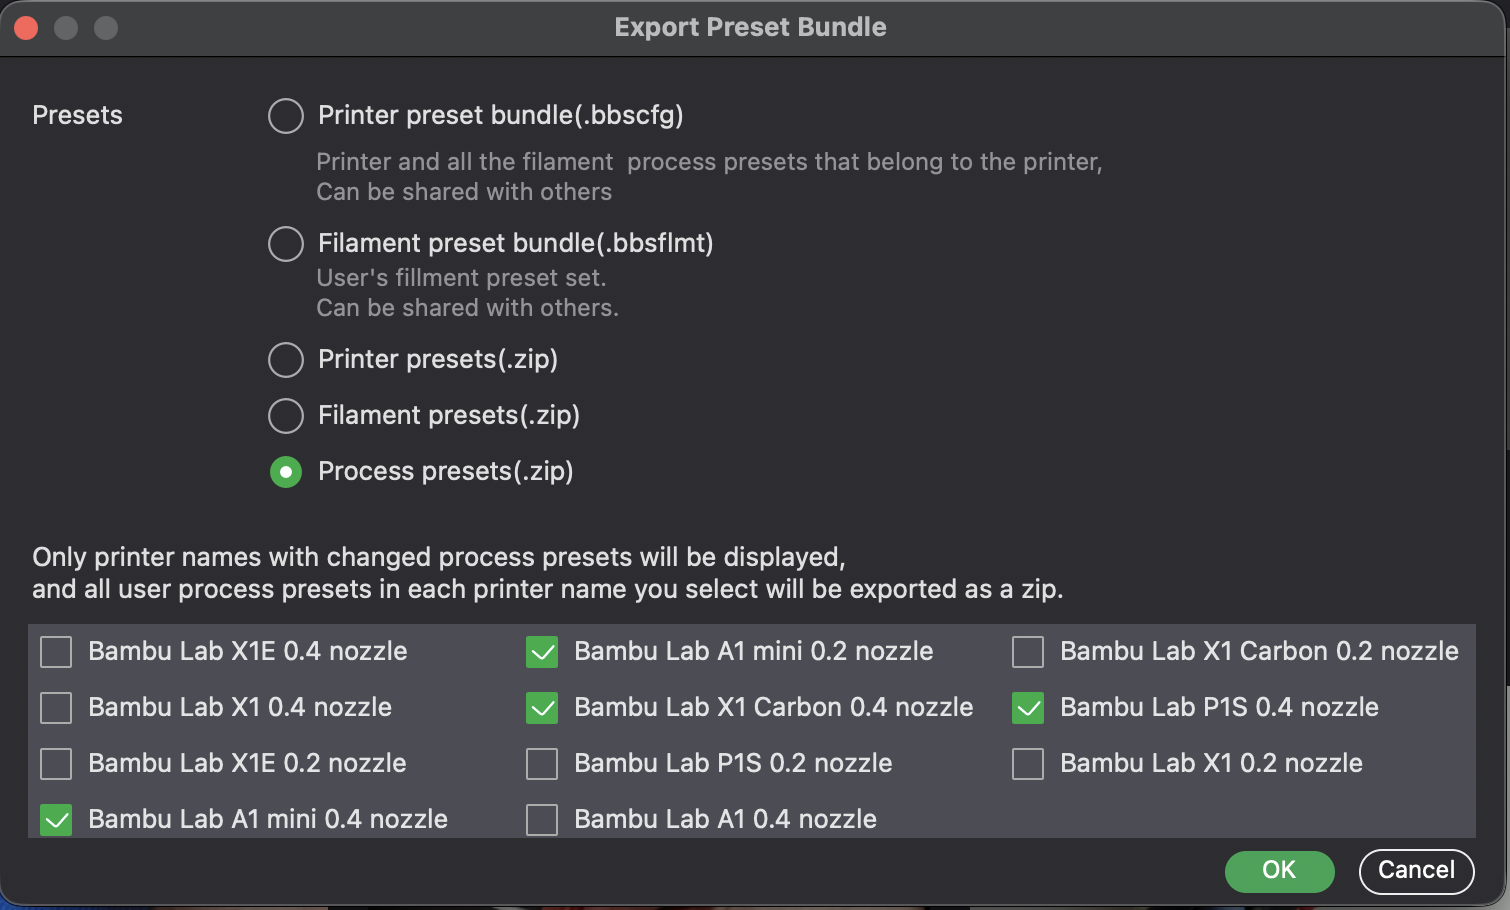Select the Process presets(.zip) option

[x=286, y=472]
